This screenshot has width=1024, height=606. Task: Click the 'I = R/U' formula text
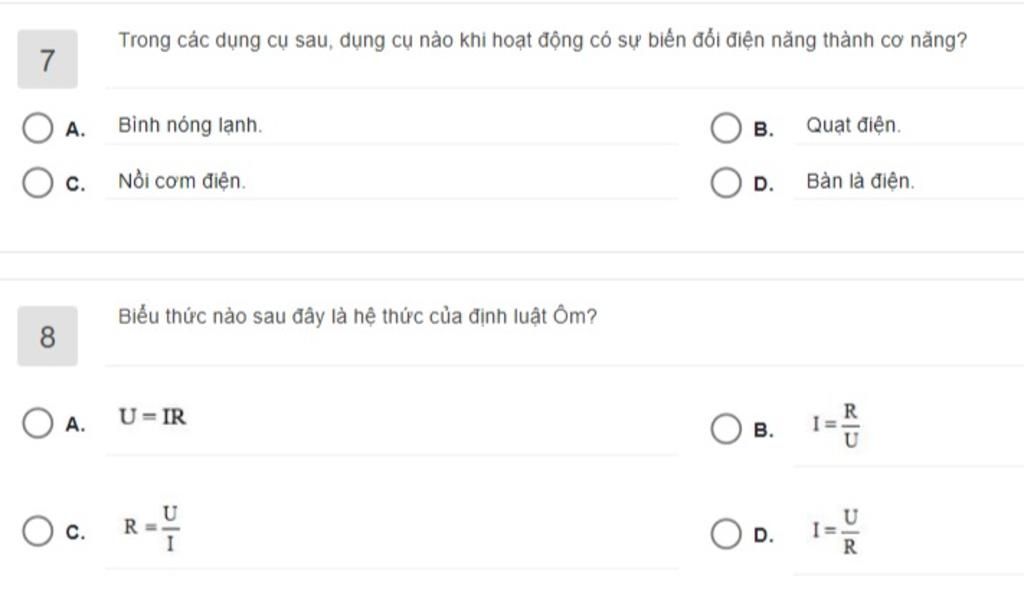[x=838, y=426]
